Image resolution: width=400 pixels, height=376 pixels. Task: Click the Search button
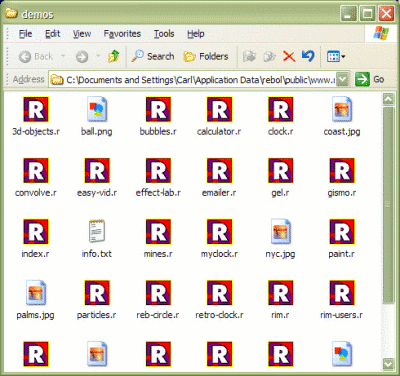pos(153,56)
